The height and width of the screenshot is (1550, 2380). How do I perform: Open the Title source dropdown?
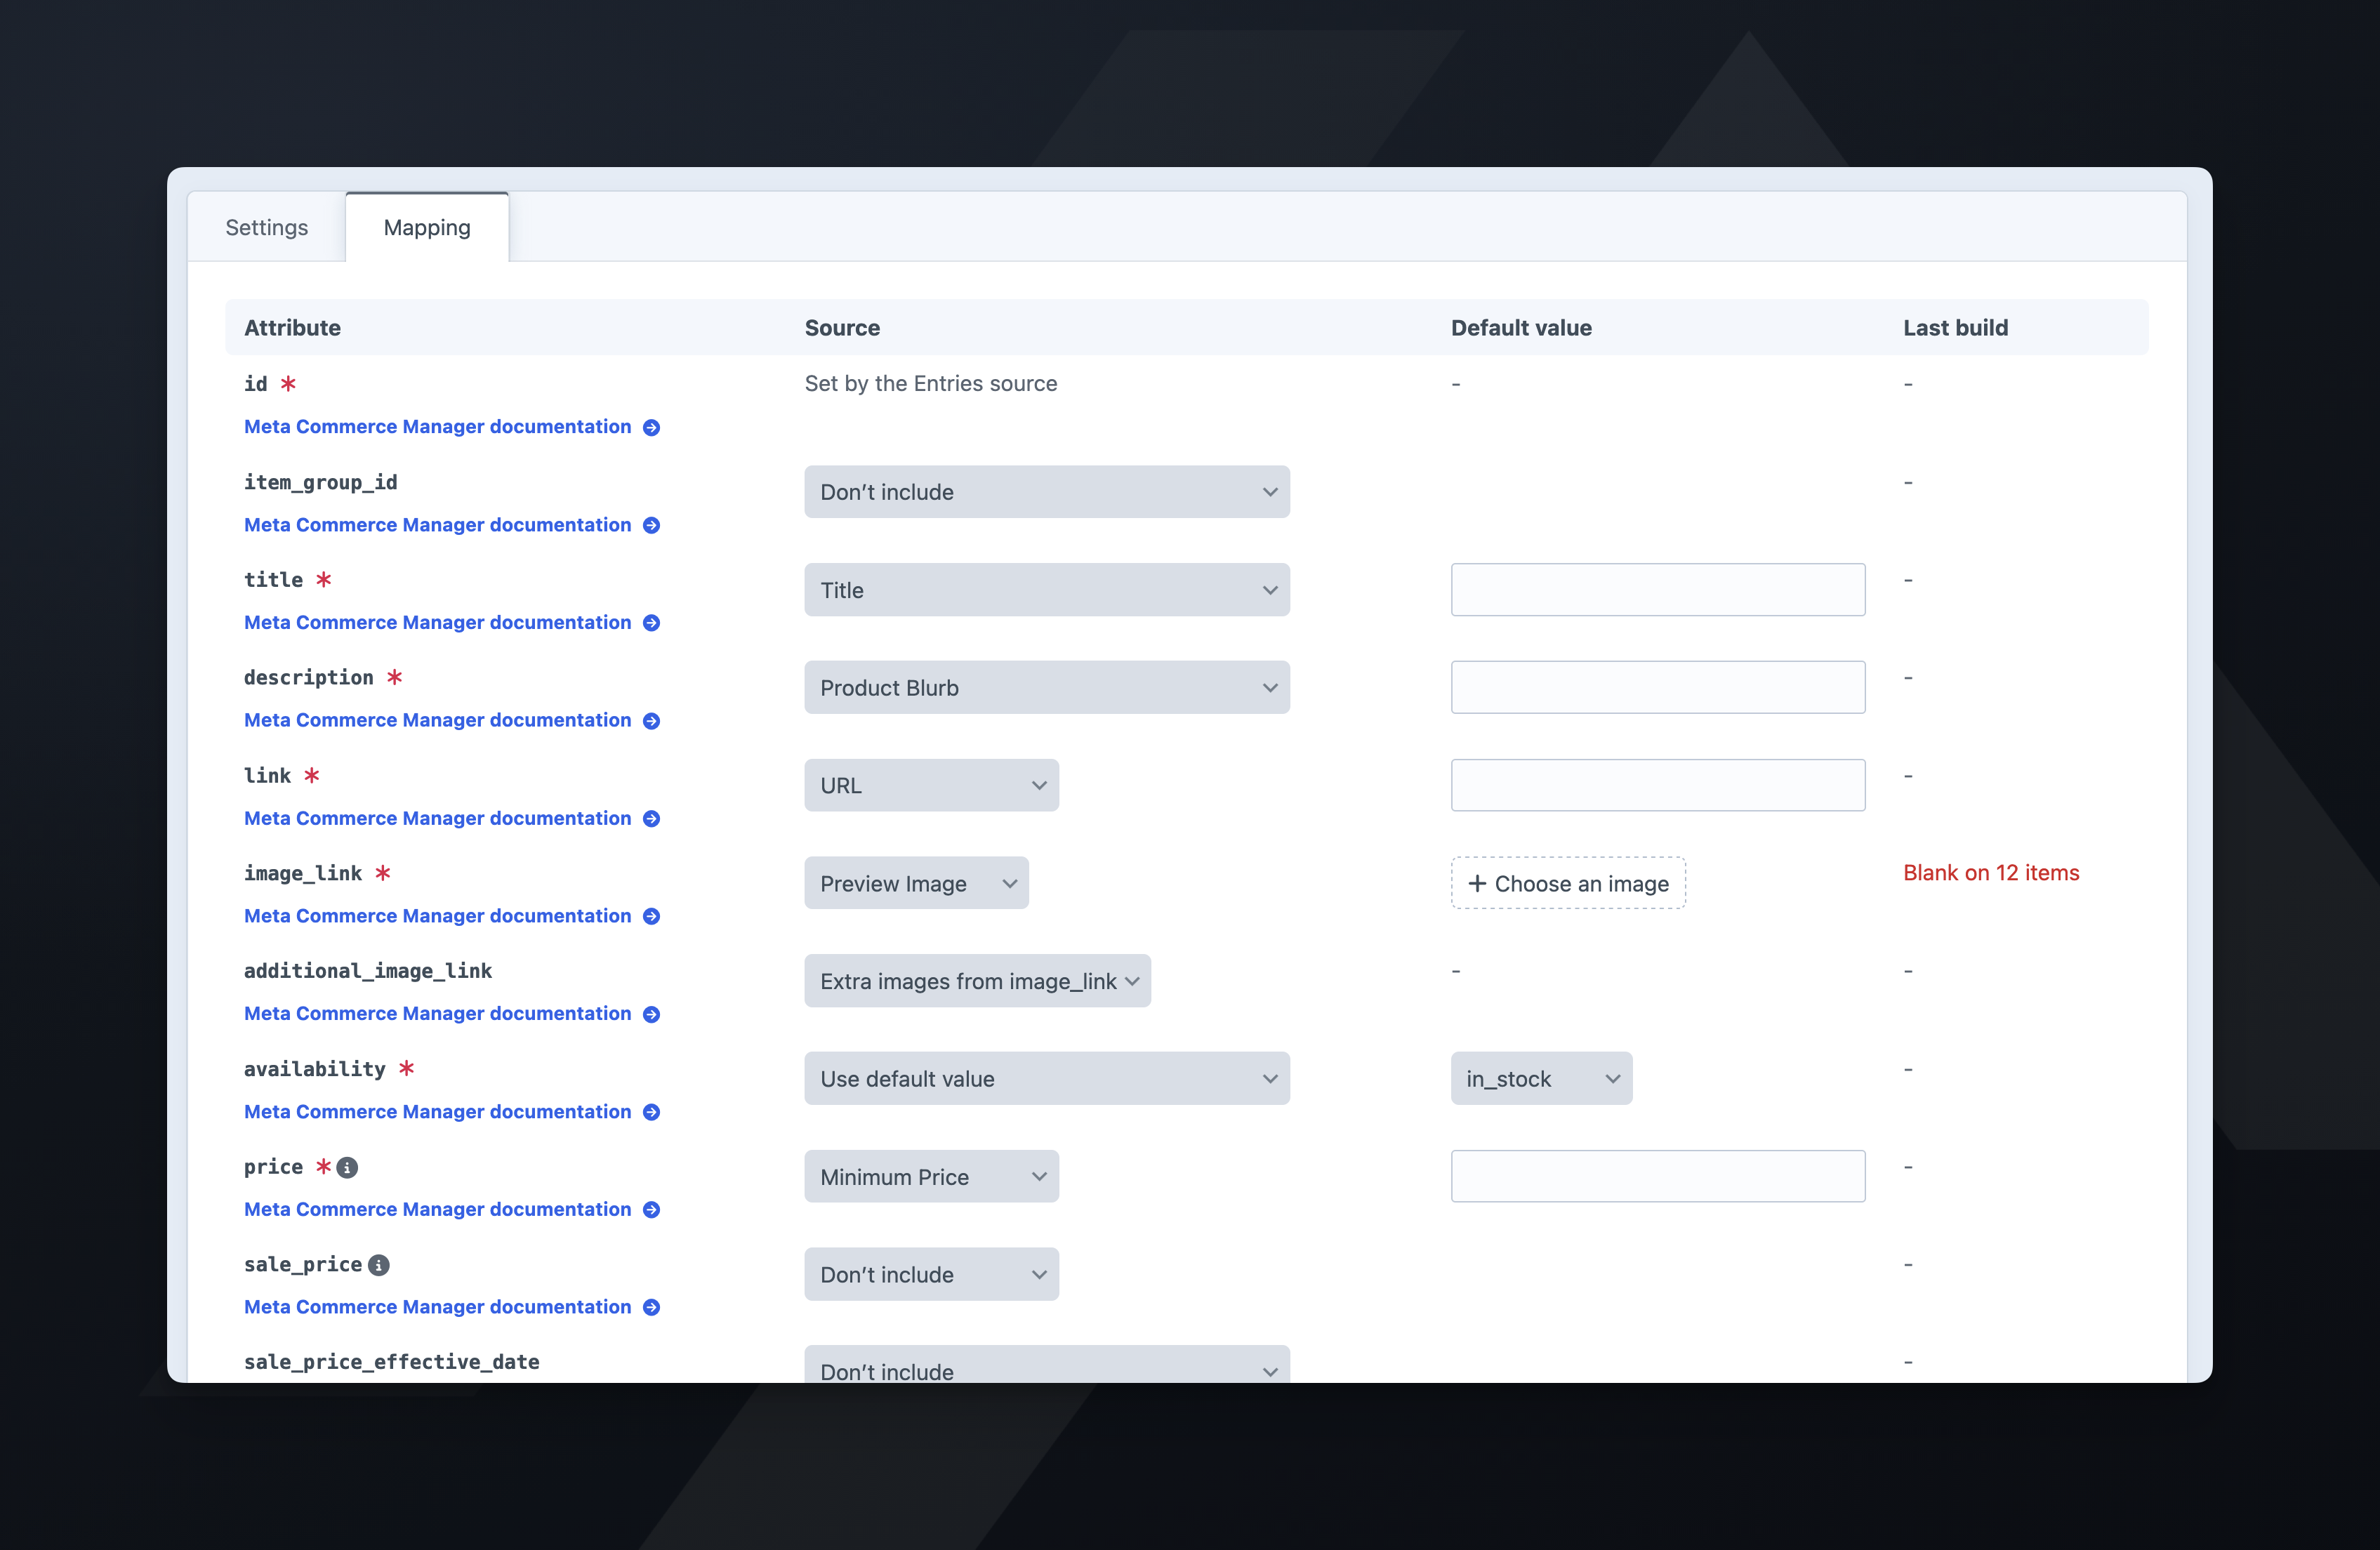tap(1047, 590)
